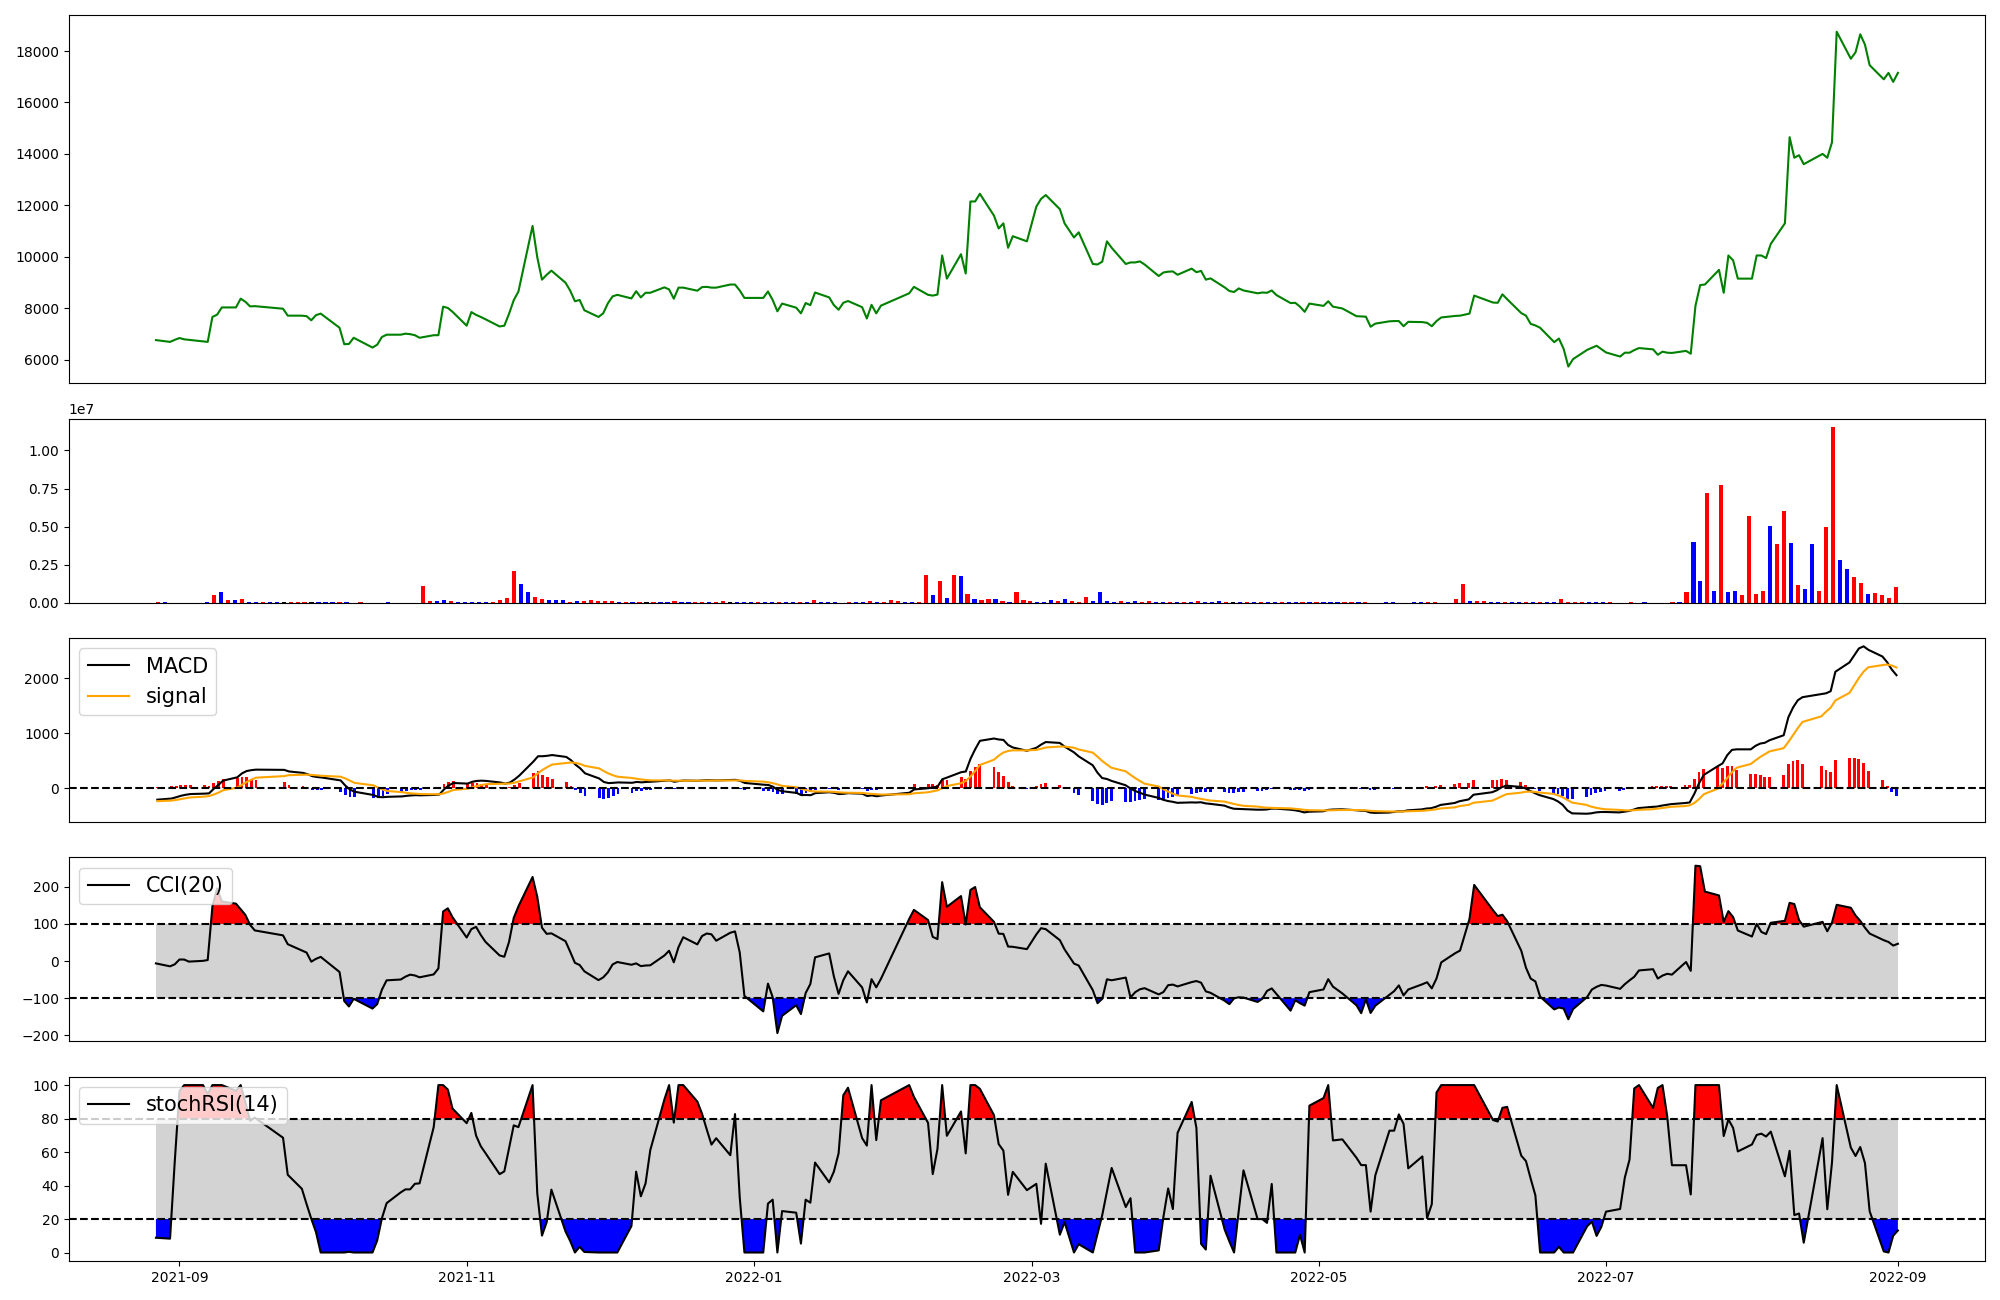Click the MACD legend entry
The height and width of the screenshot is (1300, 2000).
point(176,666)
